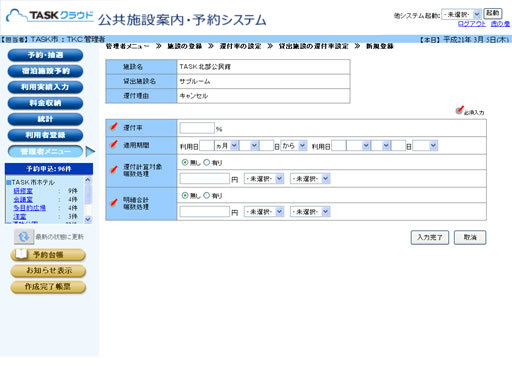Open the 料金収納 menu
Screen dimensions: 512x384
pos(45,103)
